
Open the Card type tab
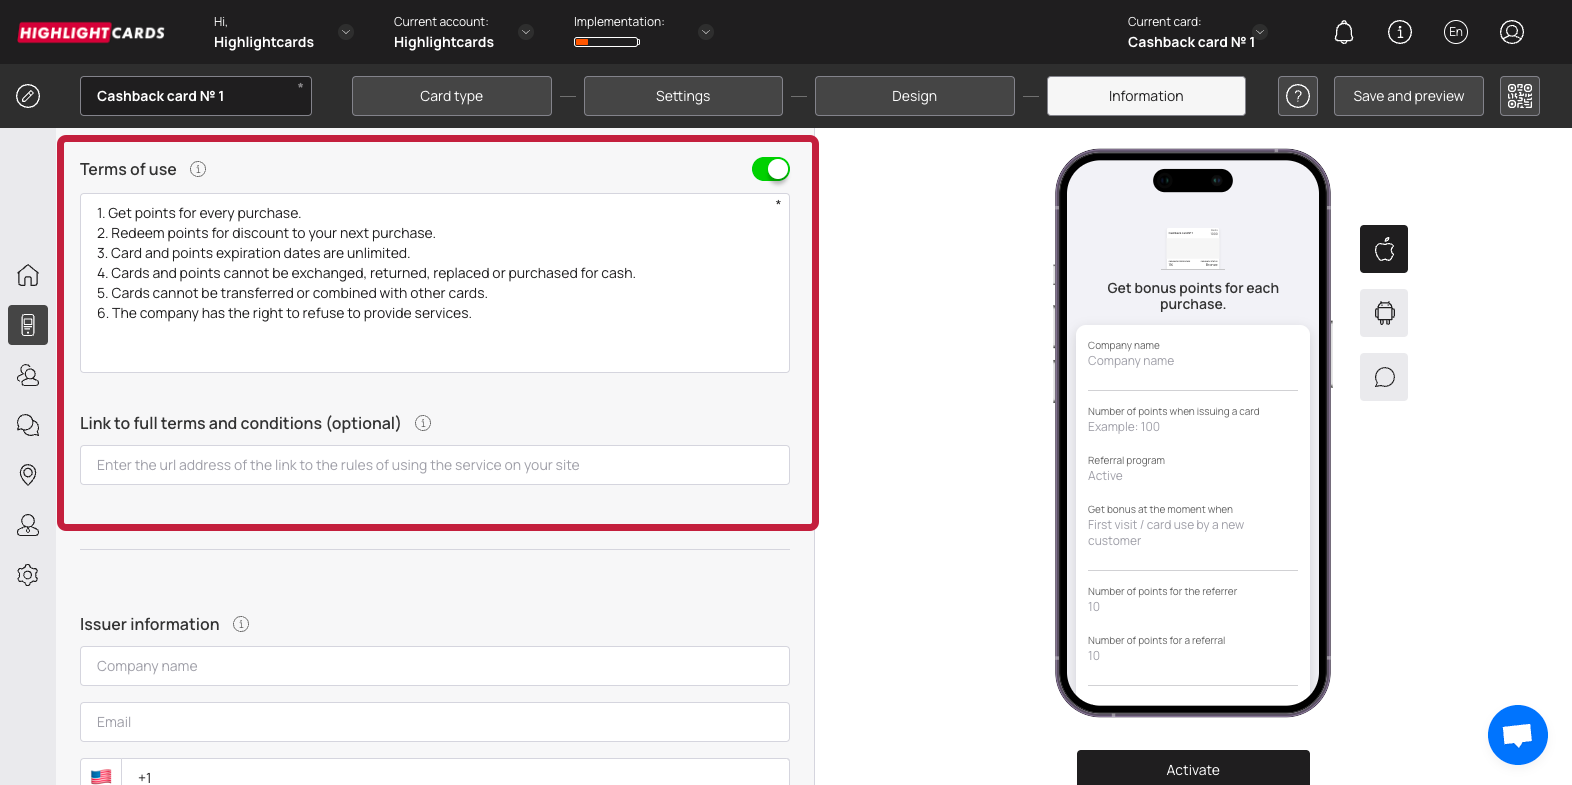451,96
